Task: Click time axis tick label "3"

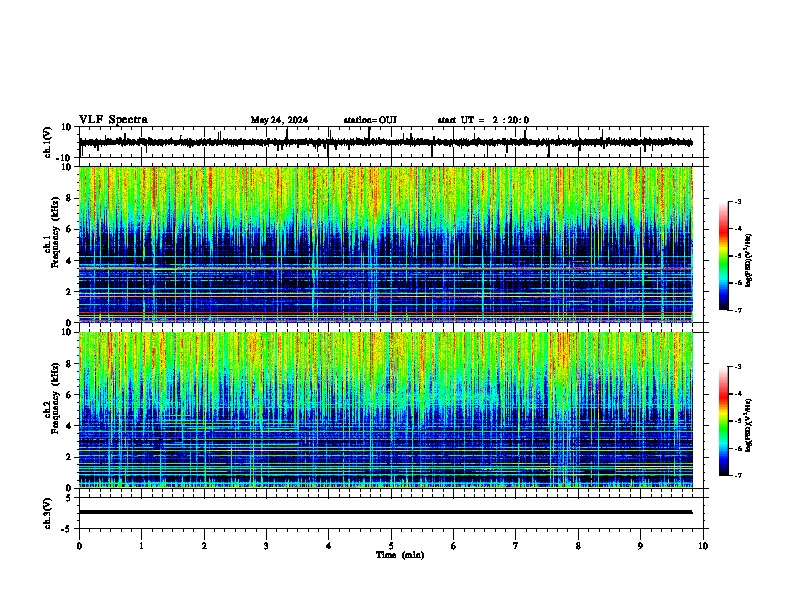Action: click(267, 546)
